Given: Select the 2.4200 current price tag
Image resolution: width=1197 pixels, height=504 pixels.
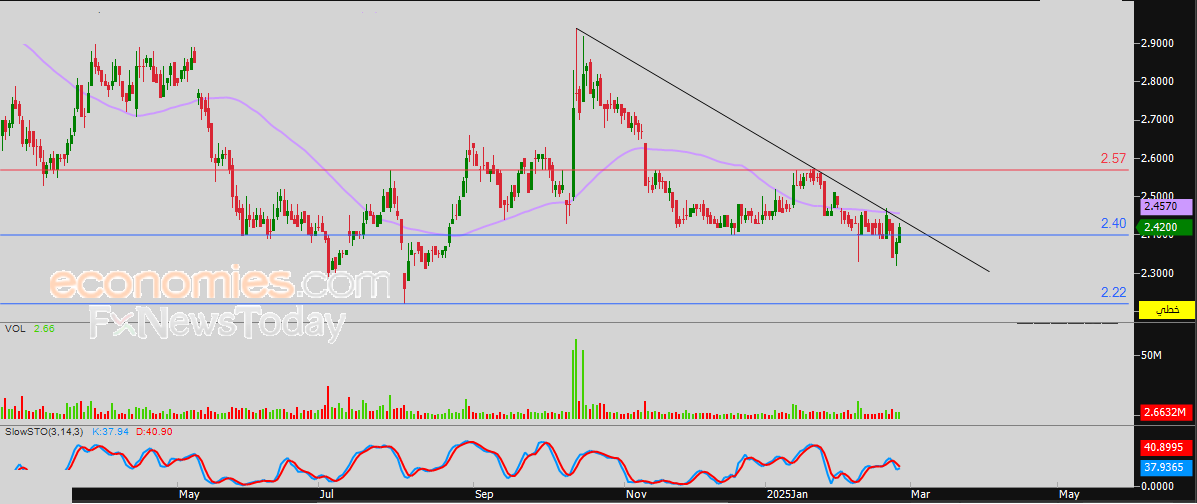Looking at the screenshot, I should tap(1163, 227).
